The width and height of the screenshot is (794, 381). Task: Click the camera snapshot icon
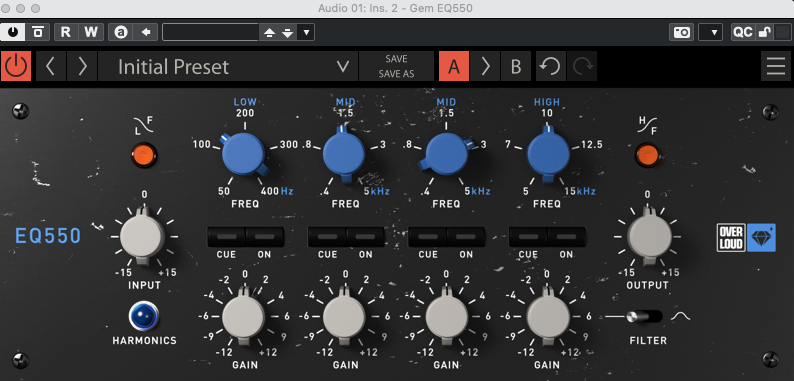click(682, 32)
